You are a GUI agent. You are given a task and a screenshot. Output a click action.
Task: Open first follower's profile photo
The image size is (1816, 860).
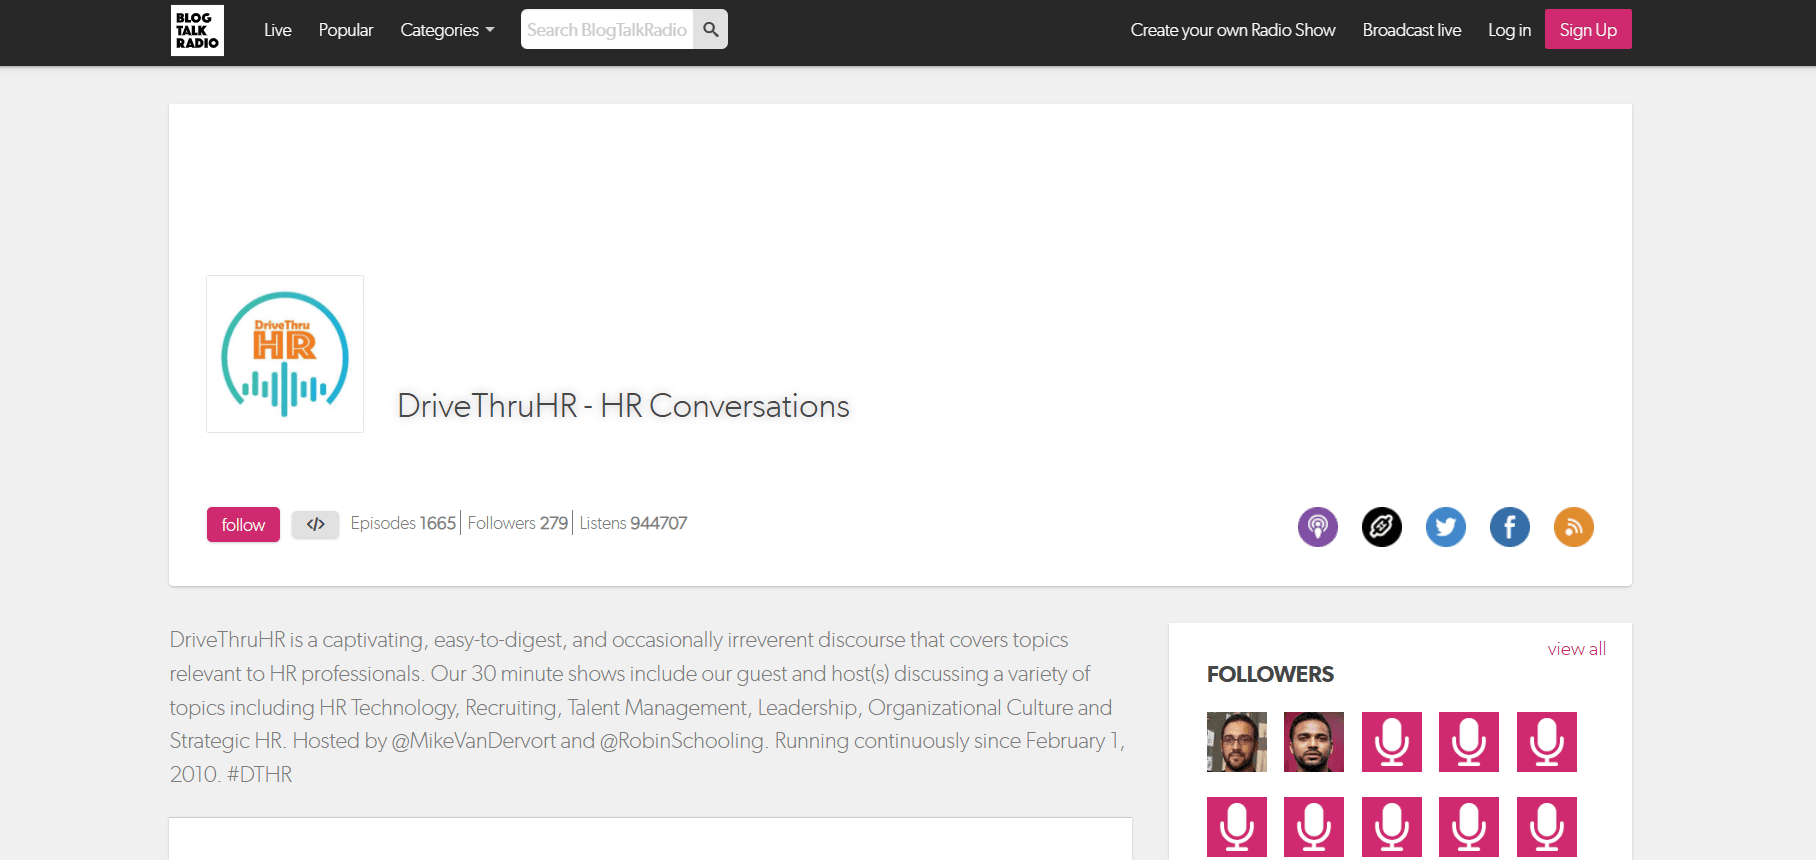click(1236, 742)
